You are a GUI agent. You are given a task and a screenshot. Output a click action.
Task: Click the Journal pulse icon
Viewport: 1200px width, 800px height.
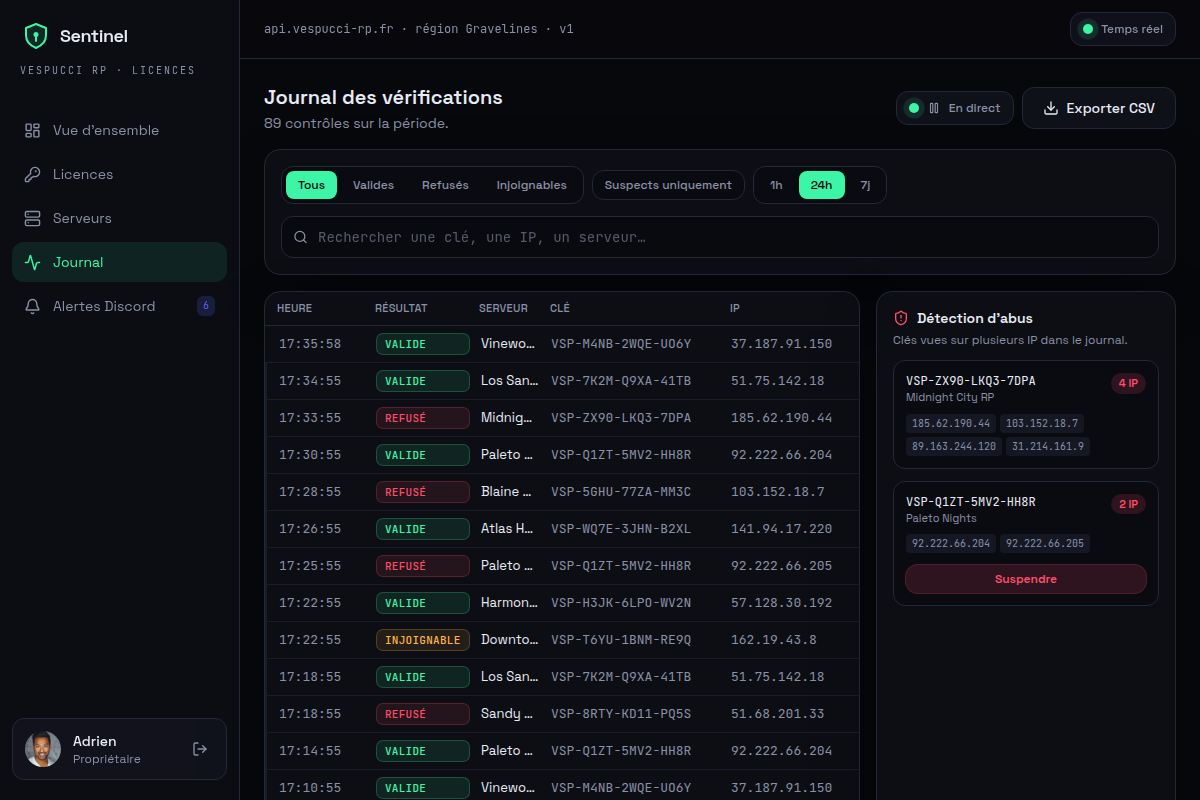click(x=32, y=262)
